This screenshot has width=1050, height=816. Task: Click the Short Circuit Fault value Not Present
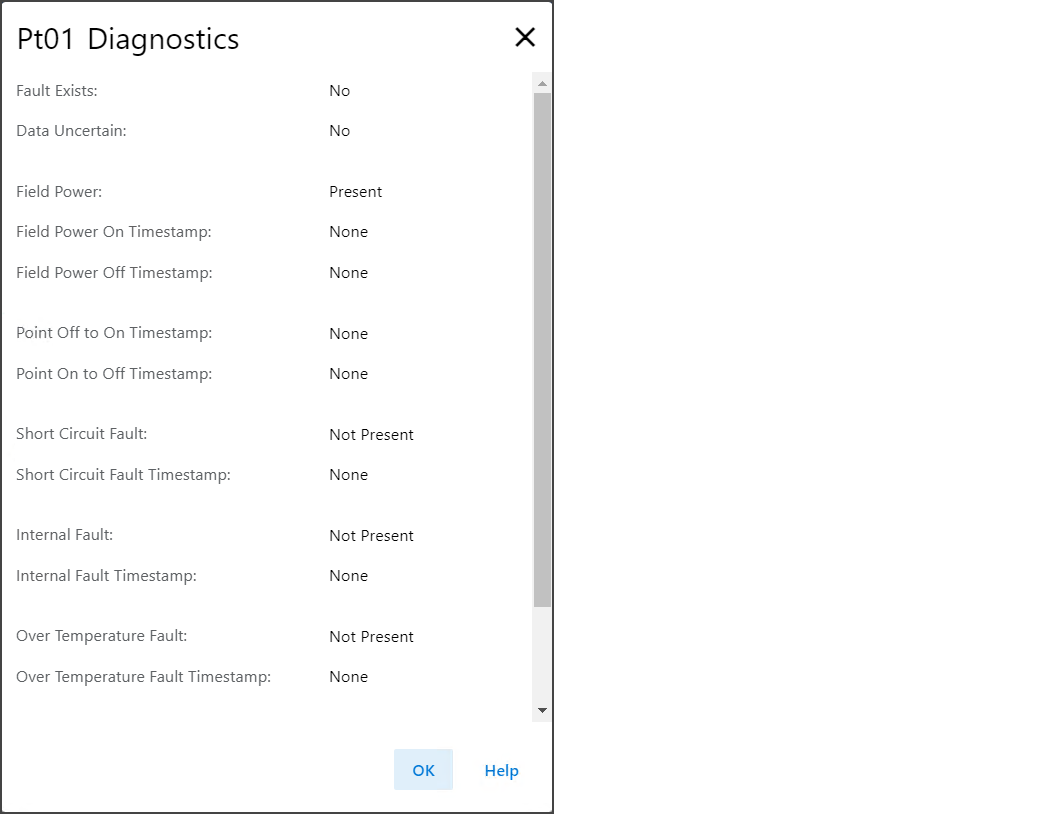(371, 435)
